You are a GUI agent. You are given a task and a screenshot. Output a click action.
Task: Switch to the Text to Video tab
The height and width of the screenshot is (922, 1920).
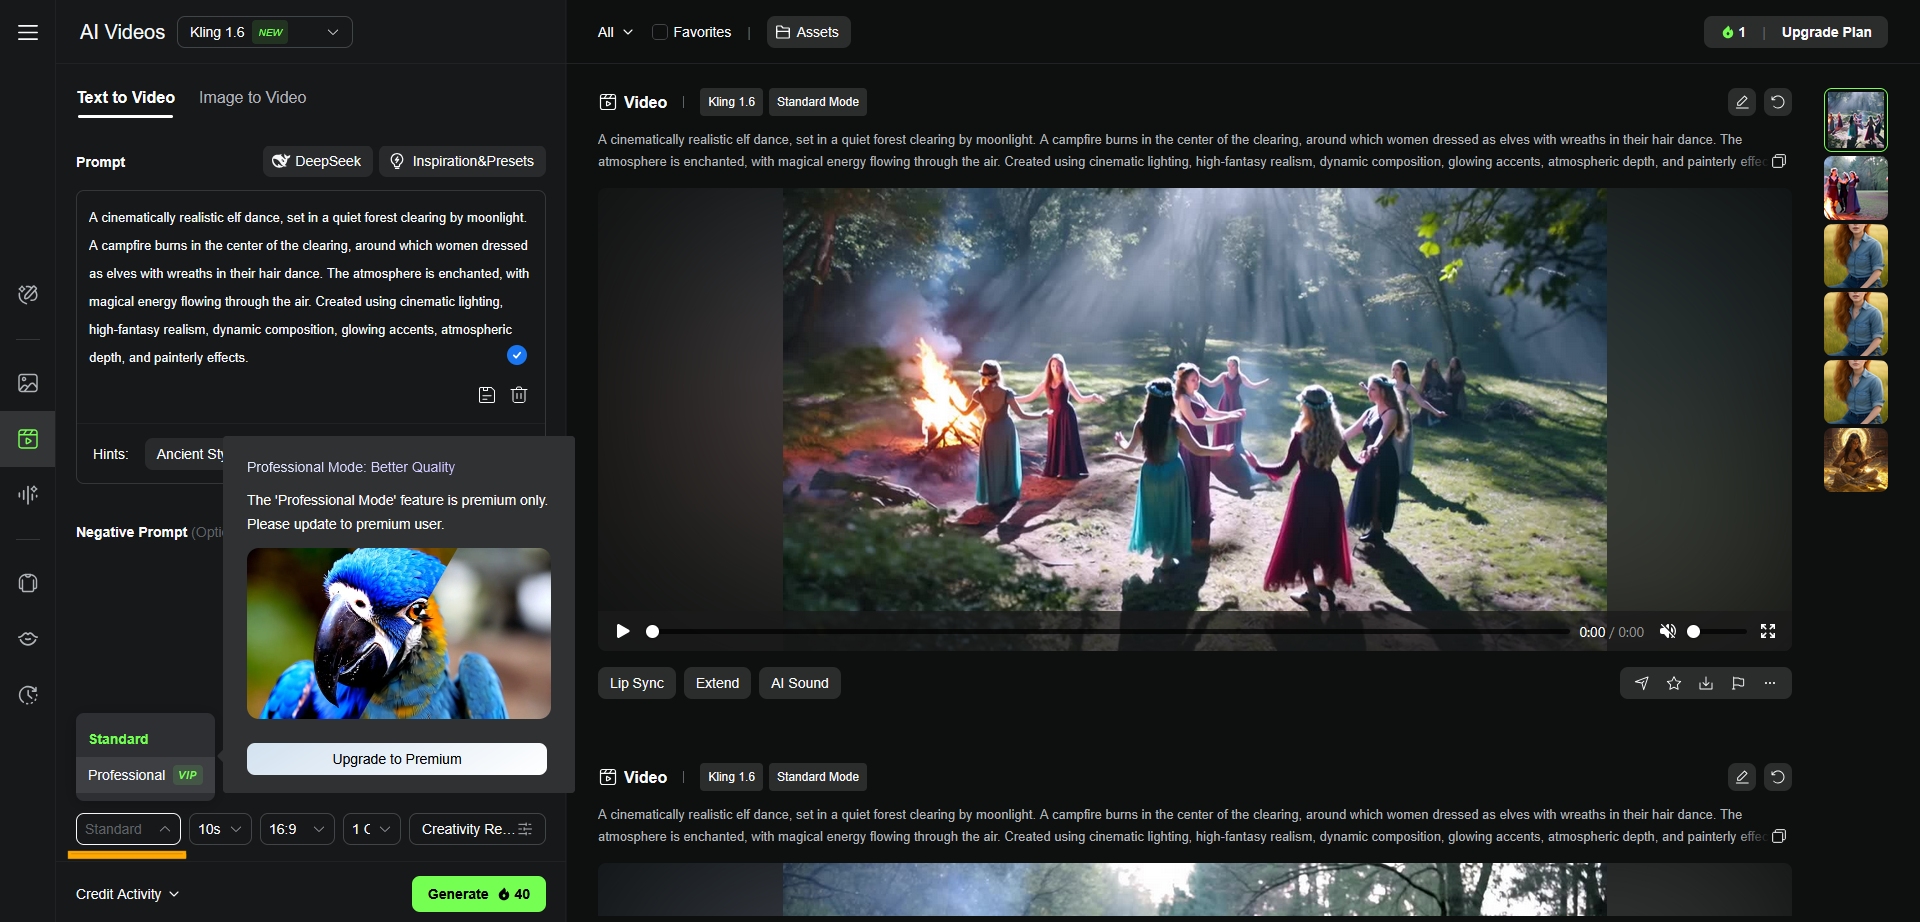pyautogui.click(x=126, y=98)
